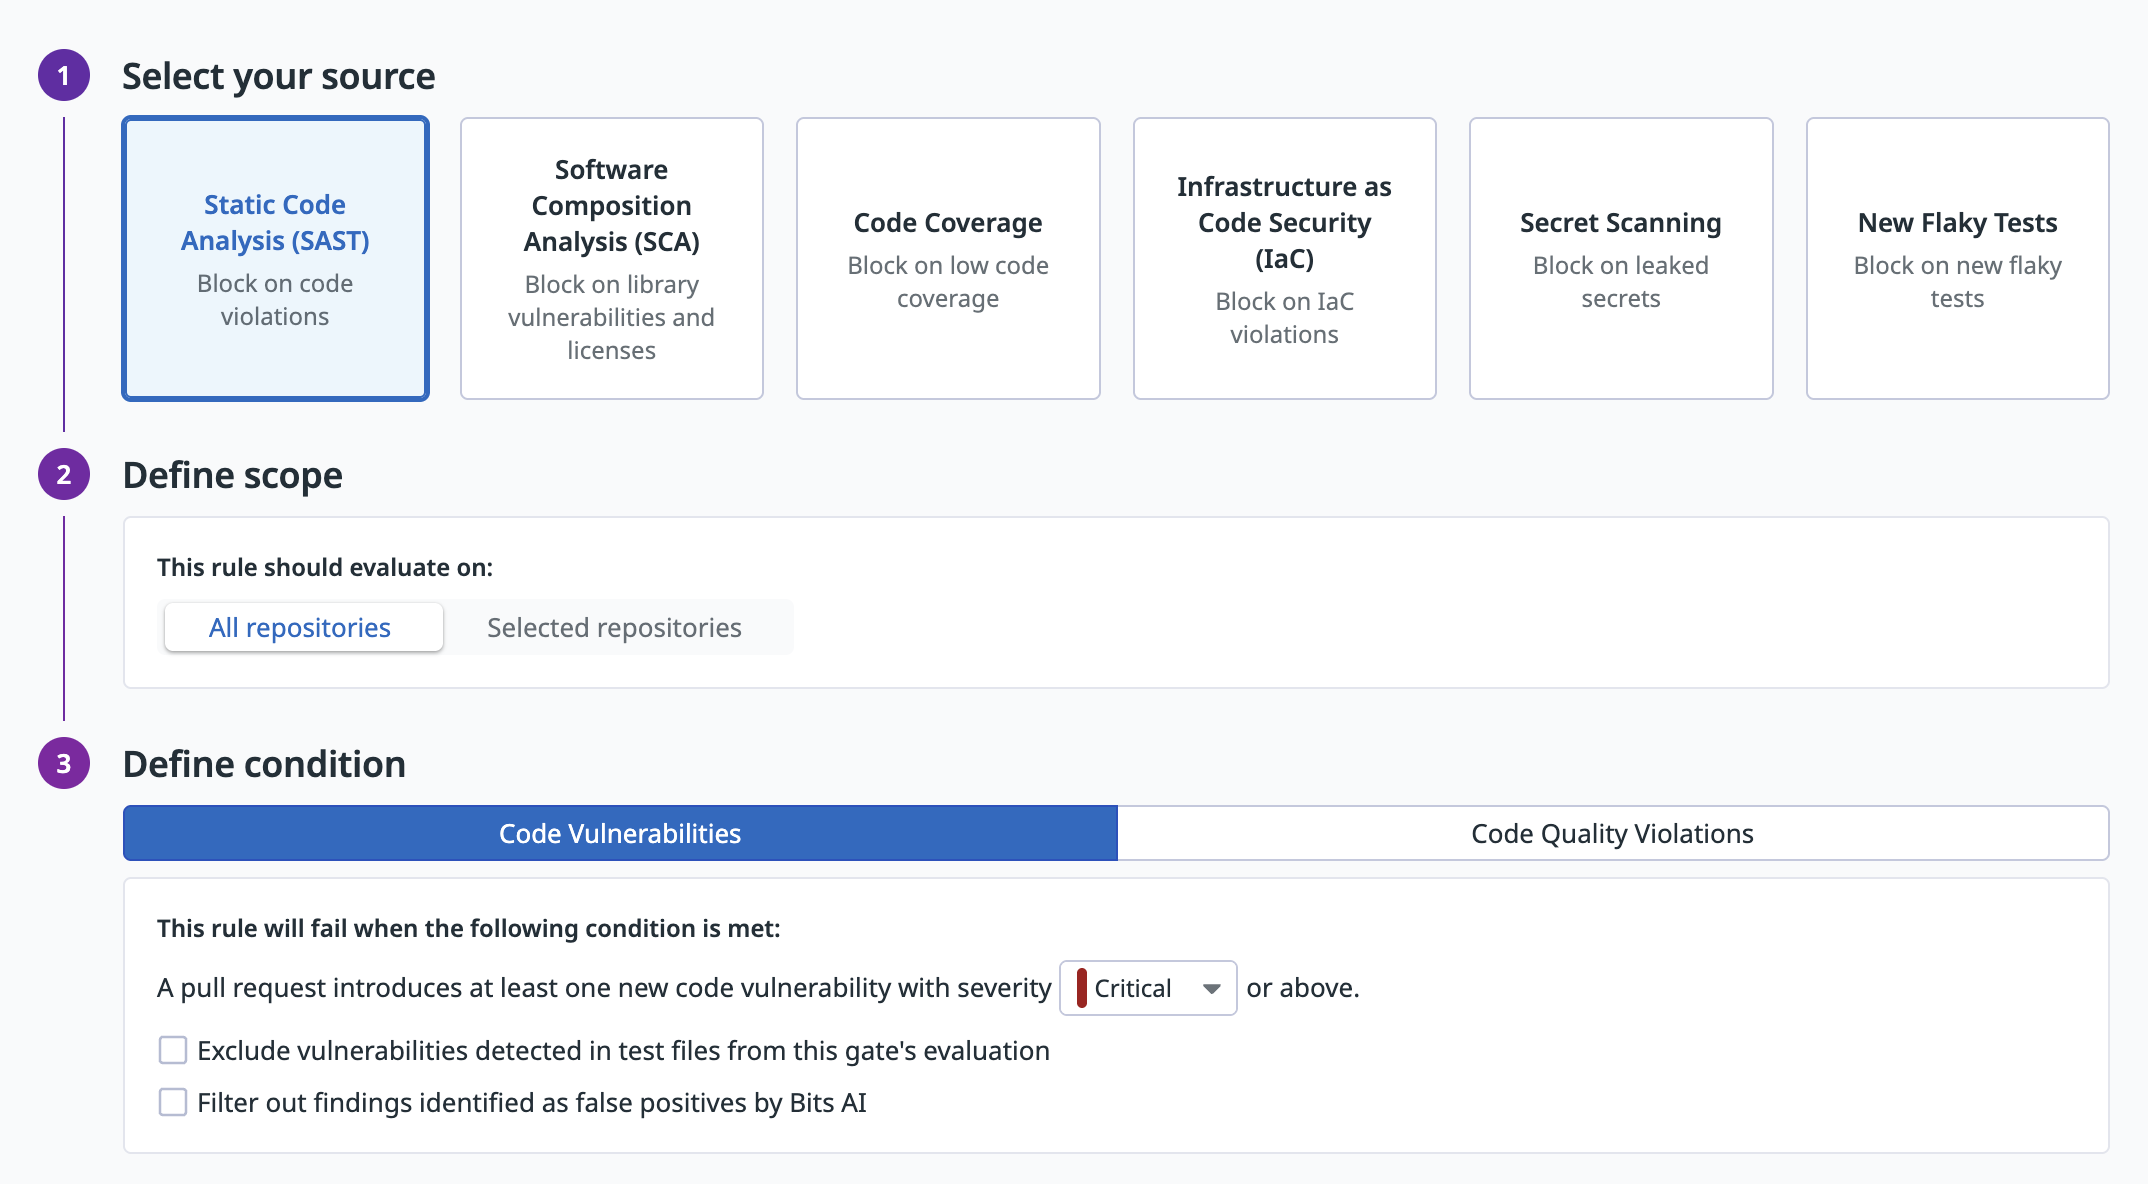Click the severity dropdown arrow

tap(1212, 989)
